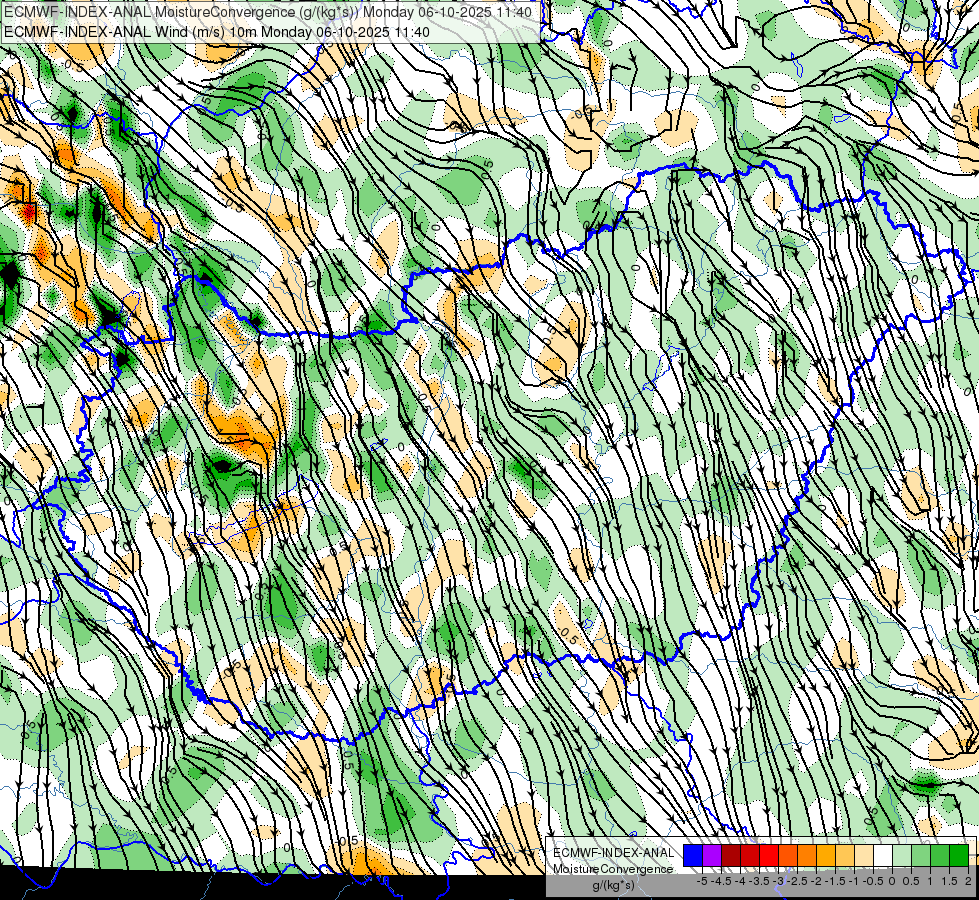
Task: Click the 'g/(kg*s)' unit label in legend
Action: tap(613, 885)
